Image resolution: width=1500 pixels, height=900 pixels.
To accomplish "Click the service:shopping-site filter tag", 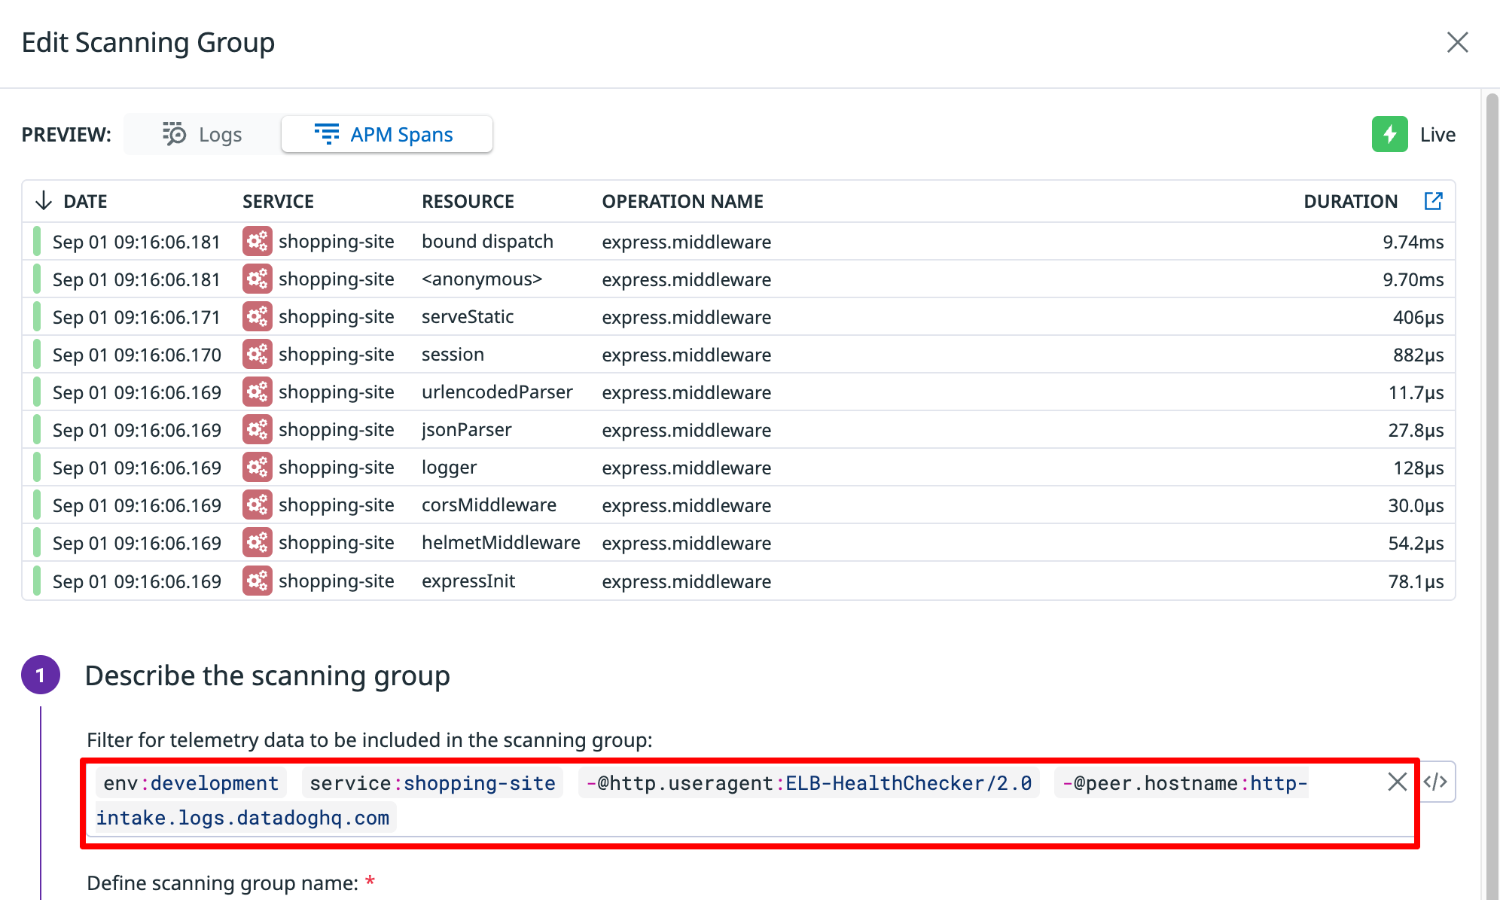I will point(432,783).
